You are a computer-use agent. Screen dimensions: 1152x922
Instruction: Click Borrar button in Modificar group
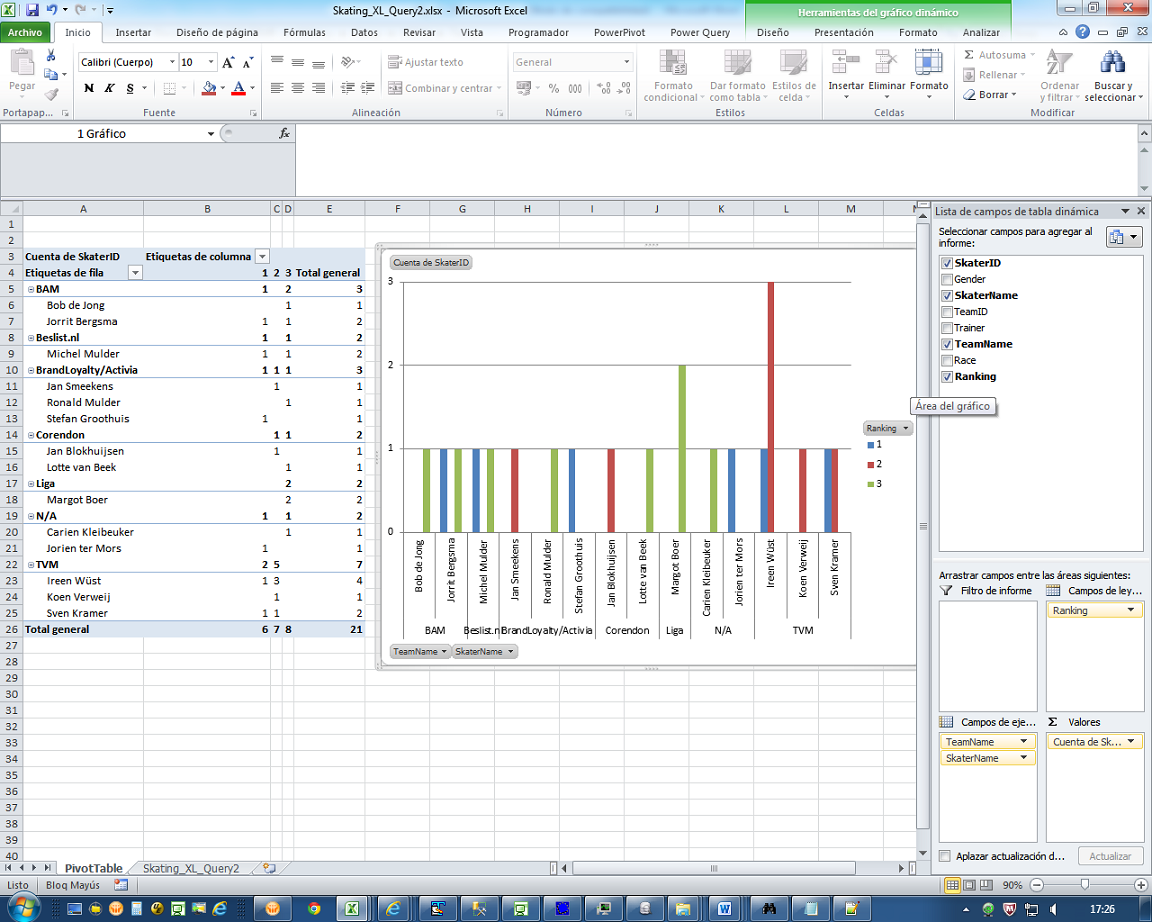click(990, 95)
